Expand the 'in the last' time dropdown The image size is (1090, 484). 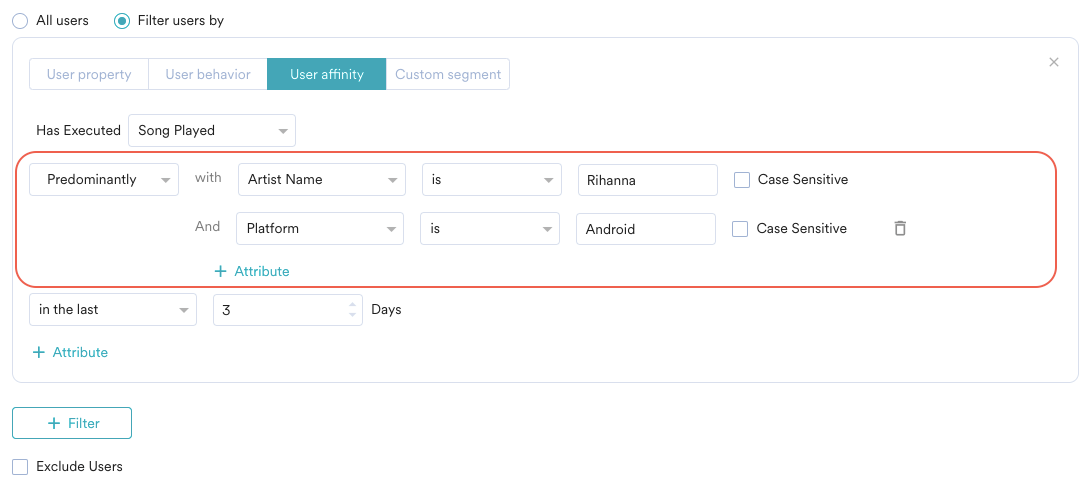(x=113, y=310)
